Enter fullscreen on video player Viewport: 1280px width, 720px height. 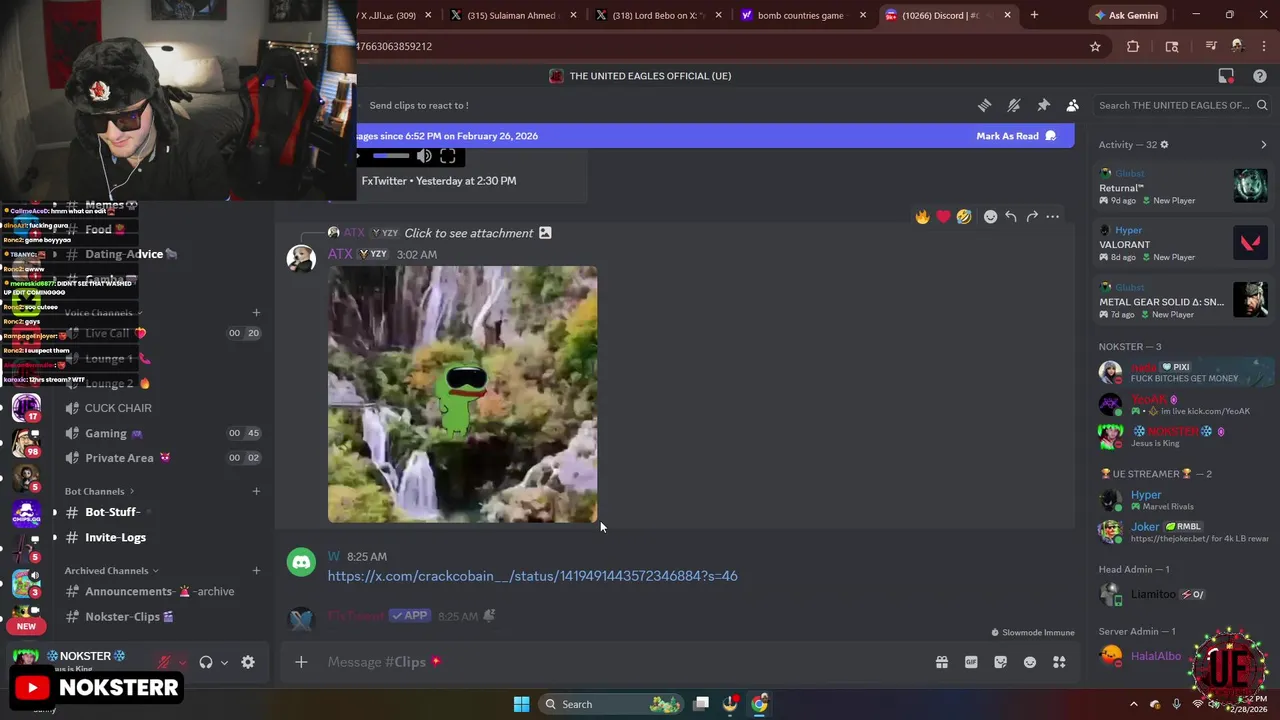tap(448, 156)
